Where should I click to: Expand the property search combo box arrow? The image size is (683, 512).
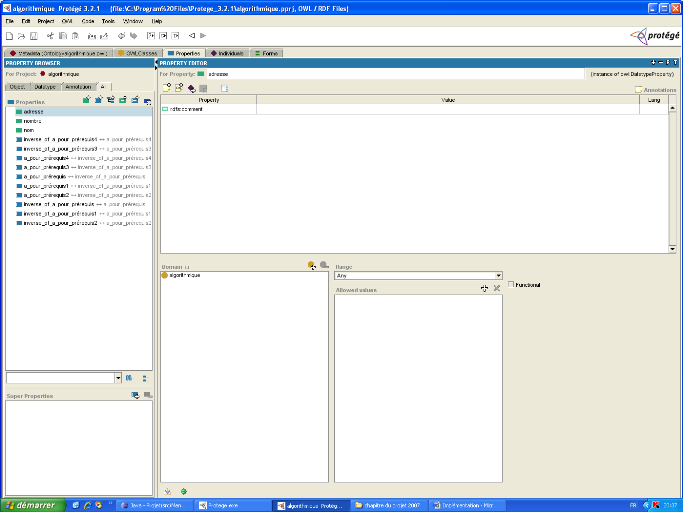[x=117, y=378]
